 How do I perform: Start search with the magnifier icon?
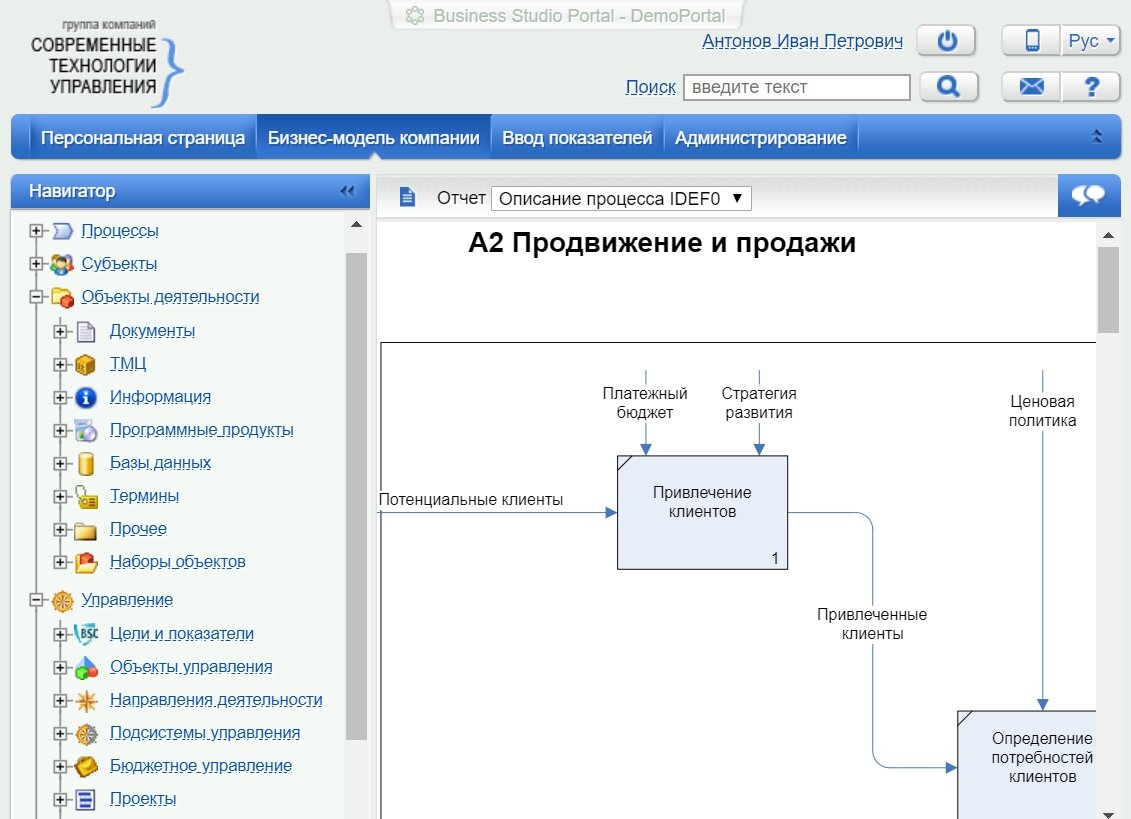coord(948,87)
